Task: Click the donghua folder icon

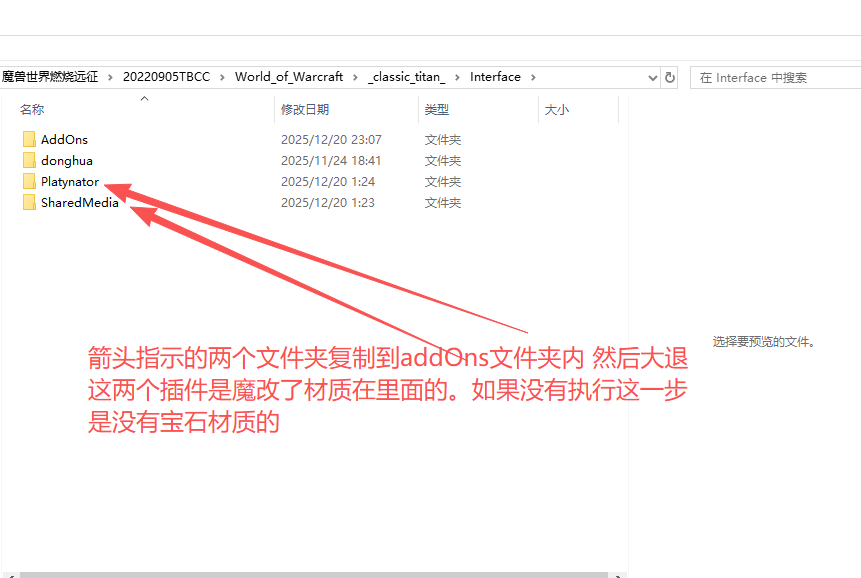Action: [29, 161]
